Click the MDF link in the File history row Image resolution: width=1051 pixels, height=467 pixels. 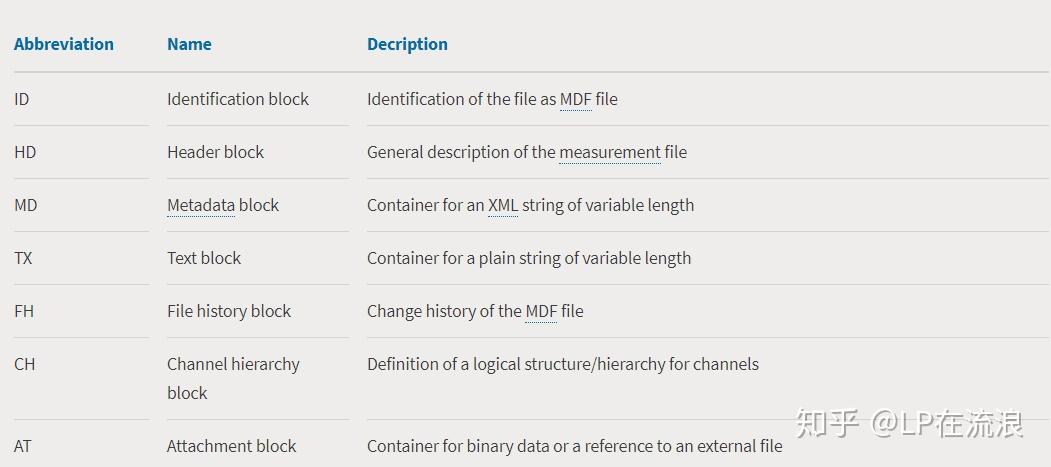click(x=541, y=311)
